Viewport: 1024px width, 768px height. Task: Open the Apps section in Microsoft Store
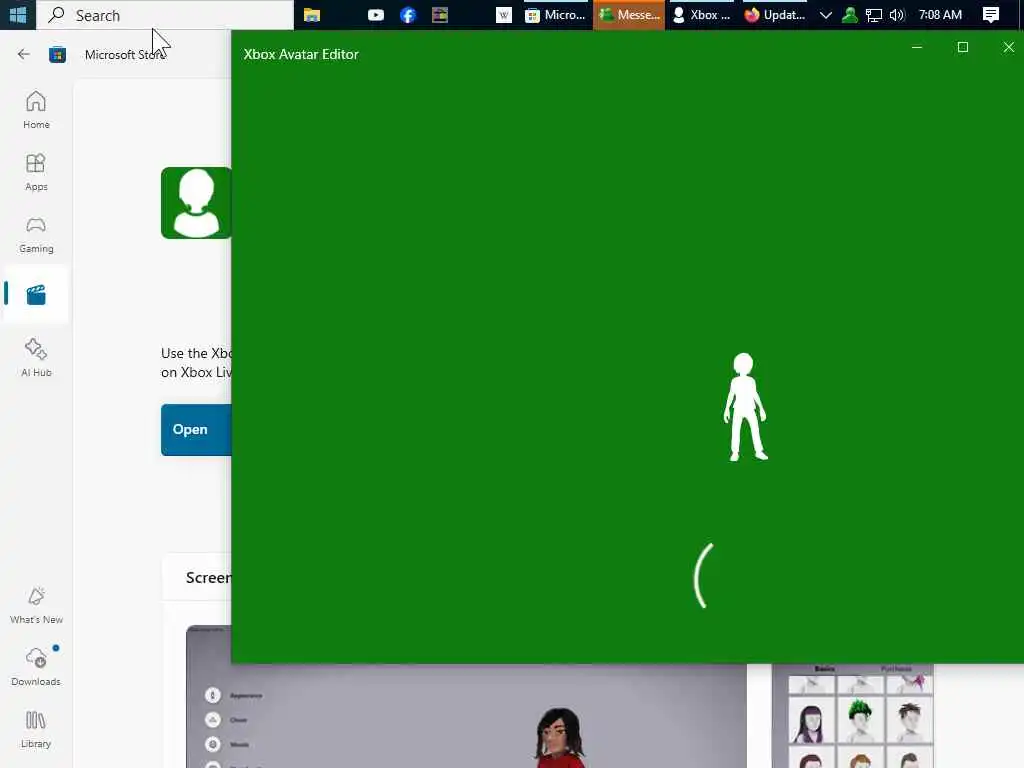[x=36, y=172]
